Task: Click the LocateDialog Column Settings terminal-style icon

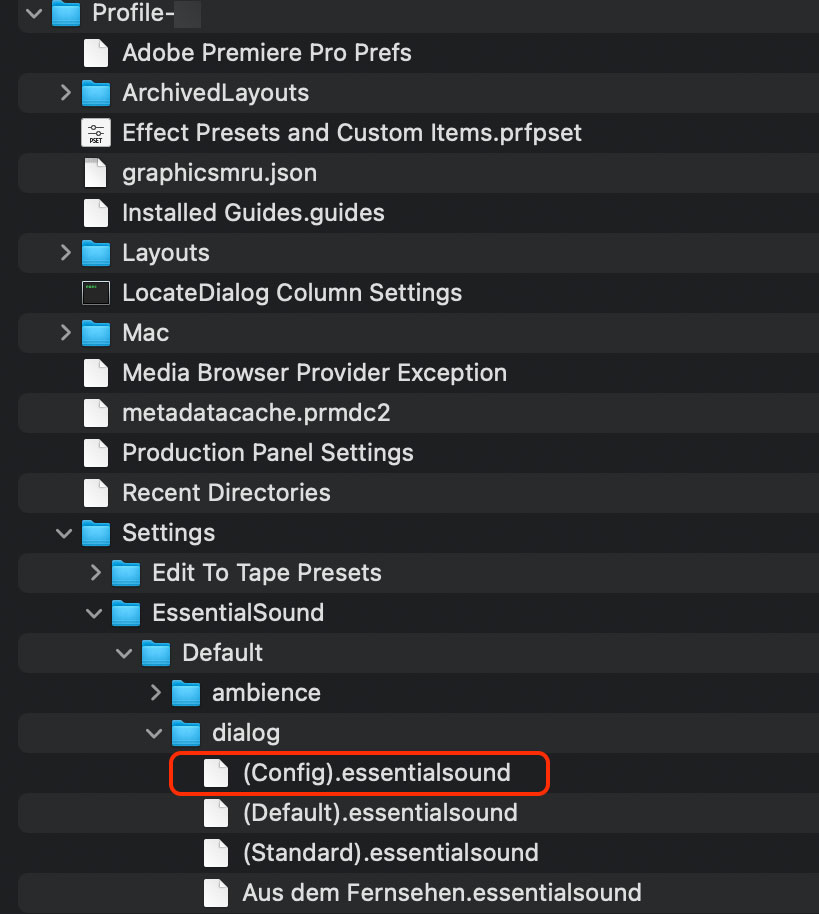Action: (95, 292)
